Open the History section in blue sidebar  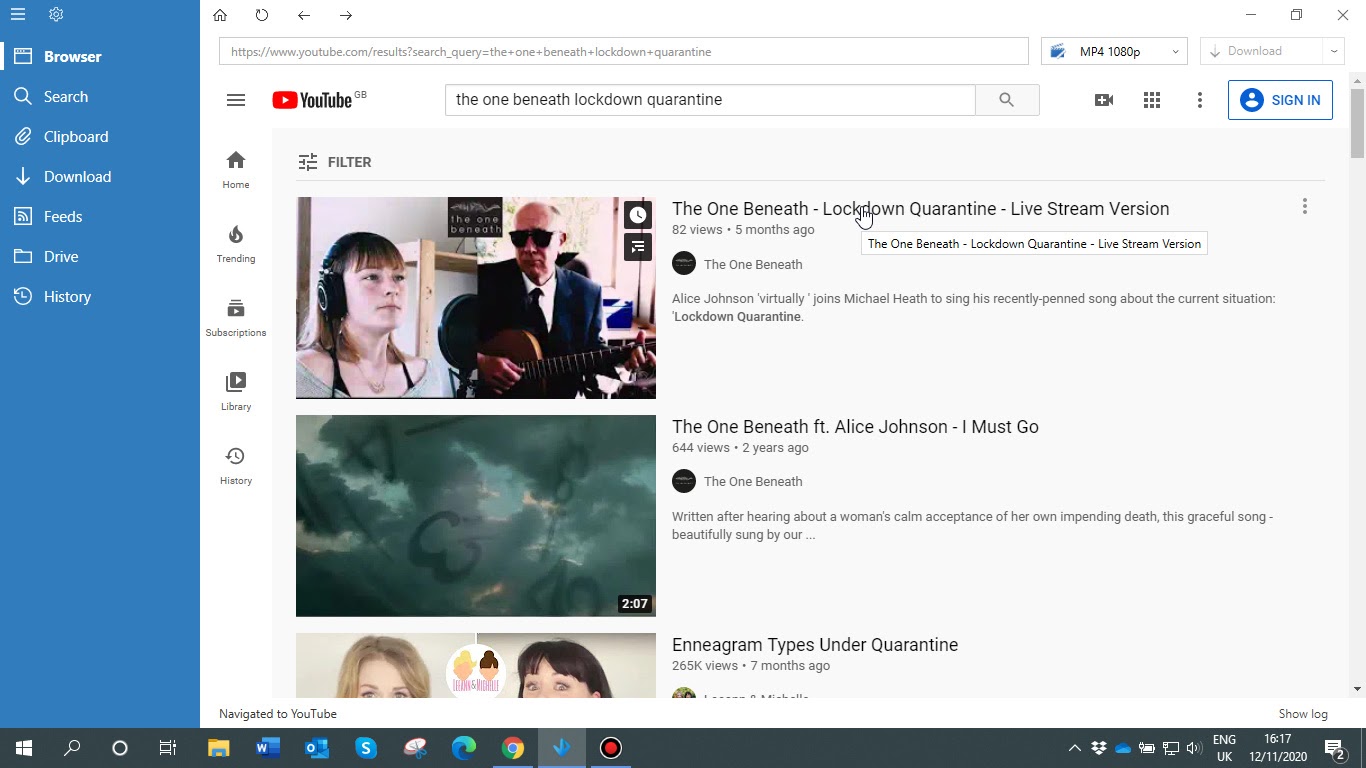tap(100, 297)
